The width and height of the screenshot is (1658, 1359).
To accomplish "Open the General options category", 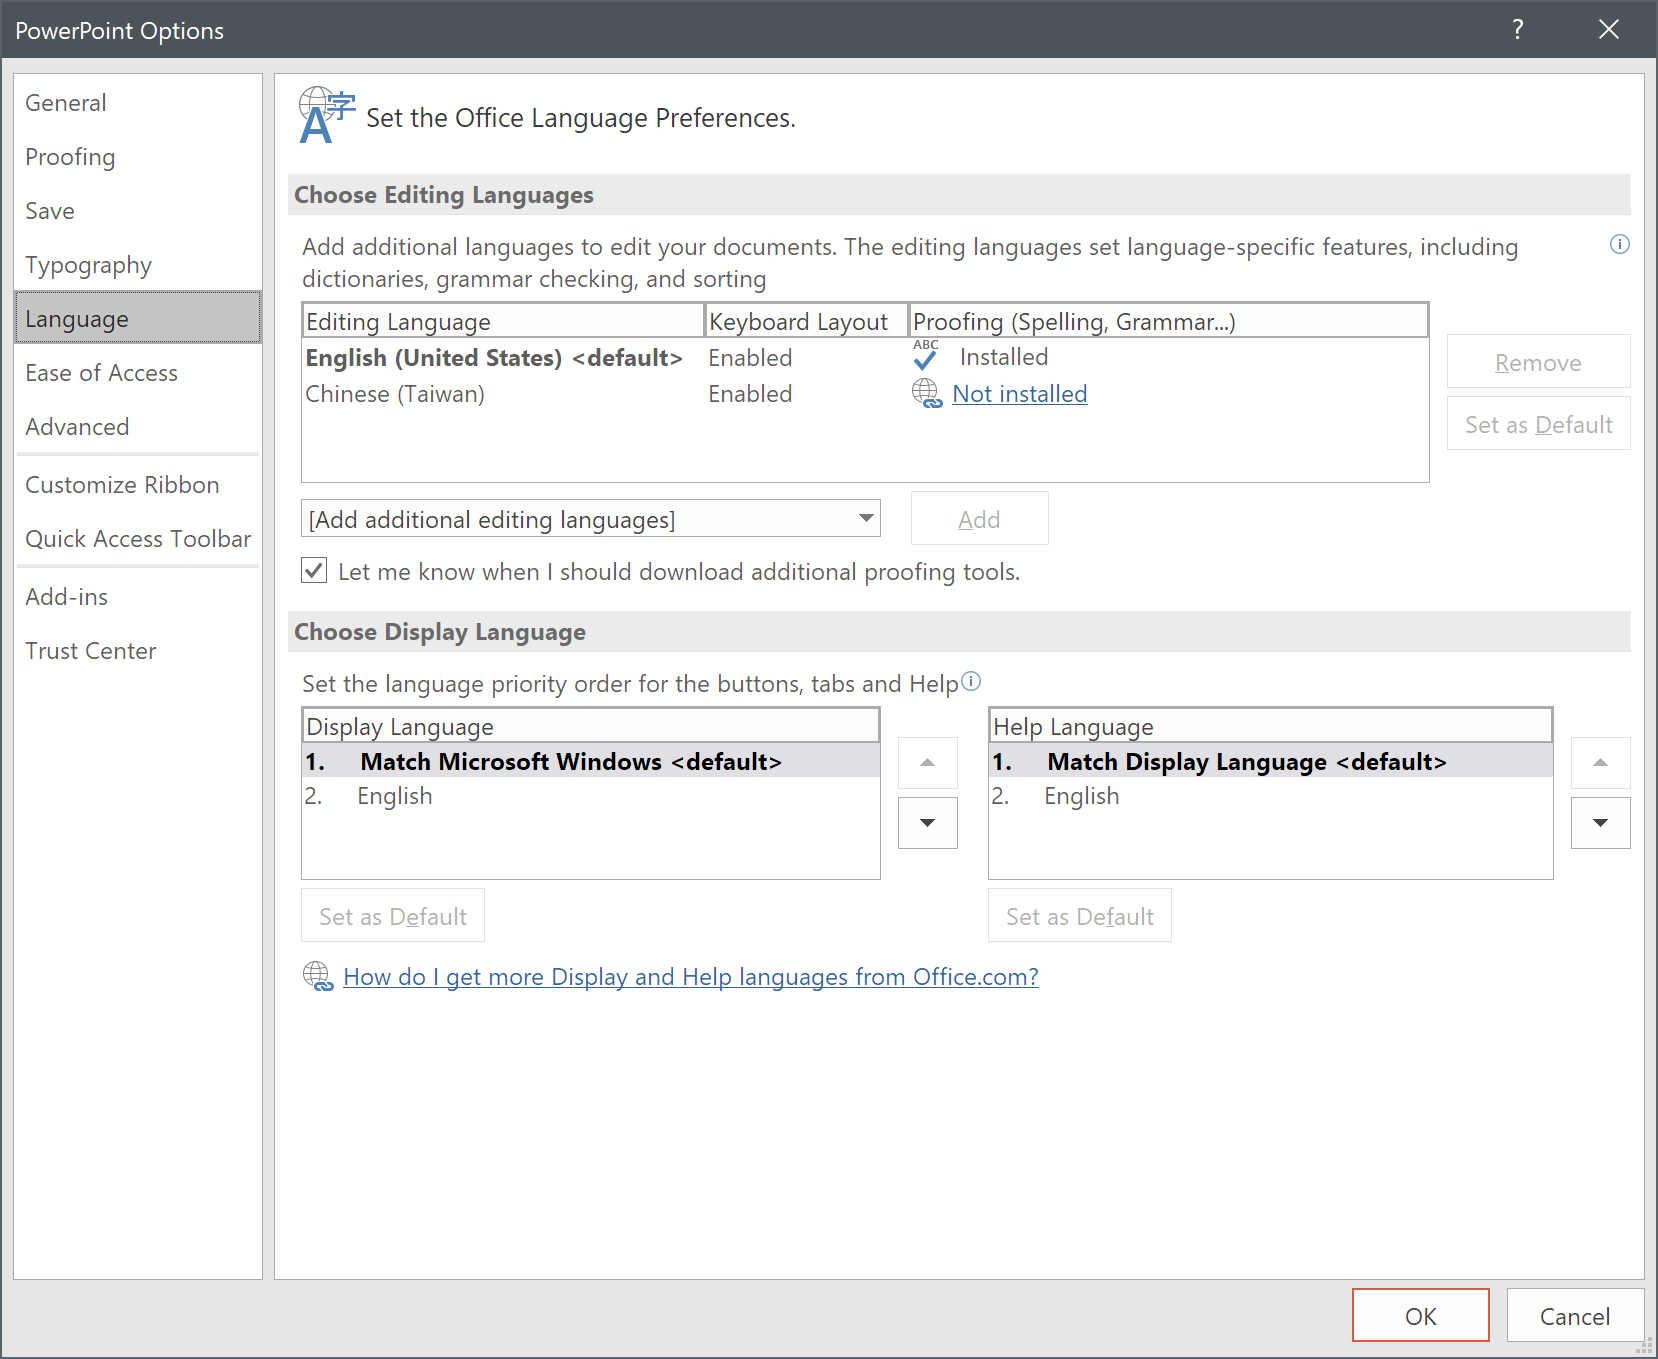I will tap(138, 103).
